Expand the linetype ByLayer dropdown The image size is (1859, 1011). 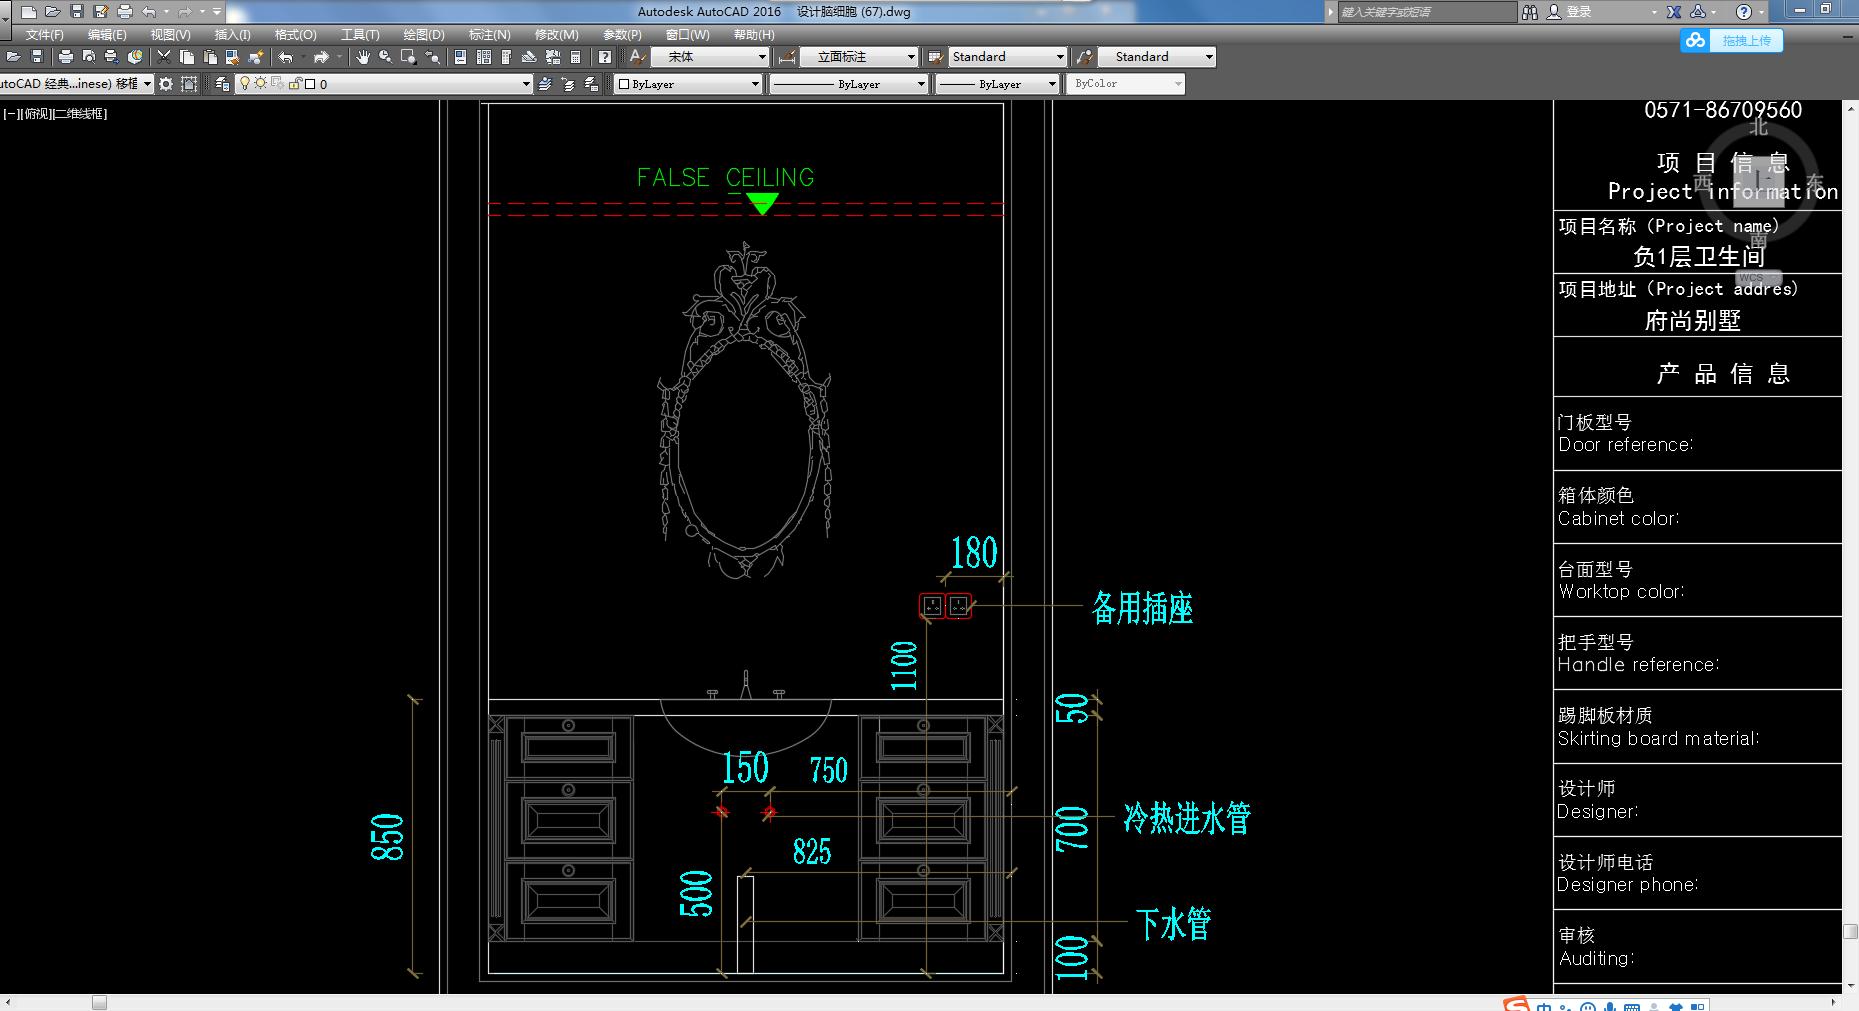(921, 84)
